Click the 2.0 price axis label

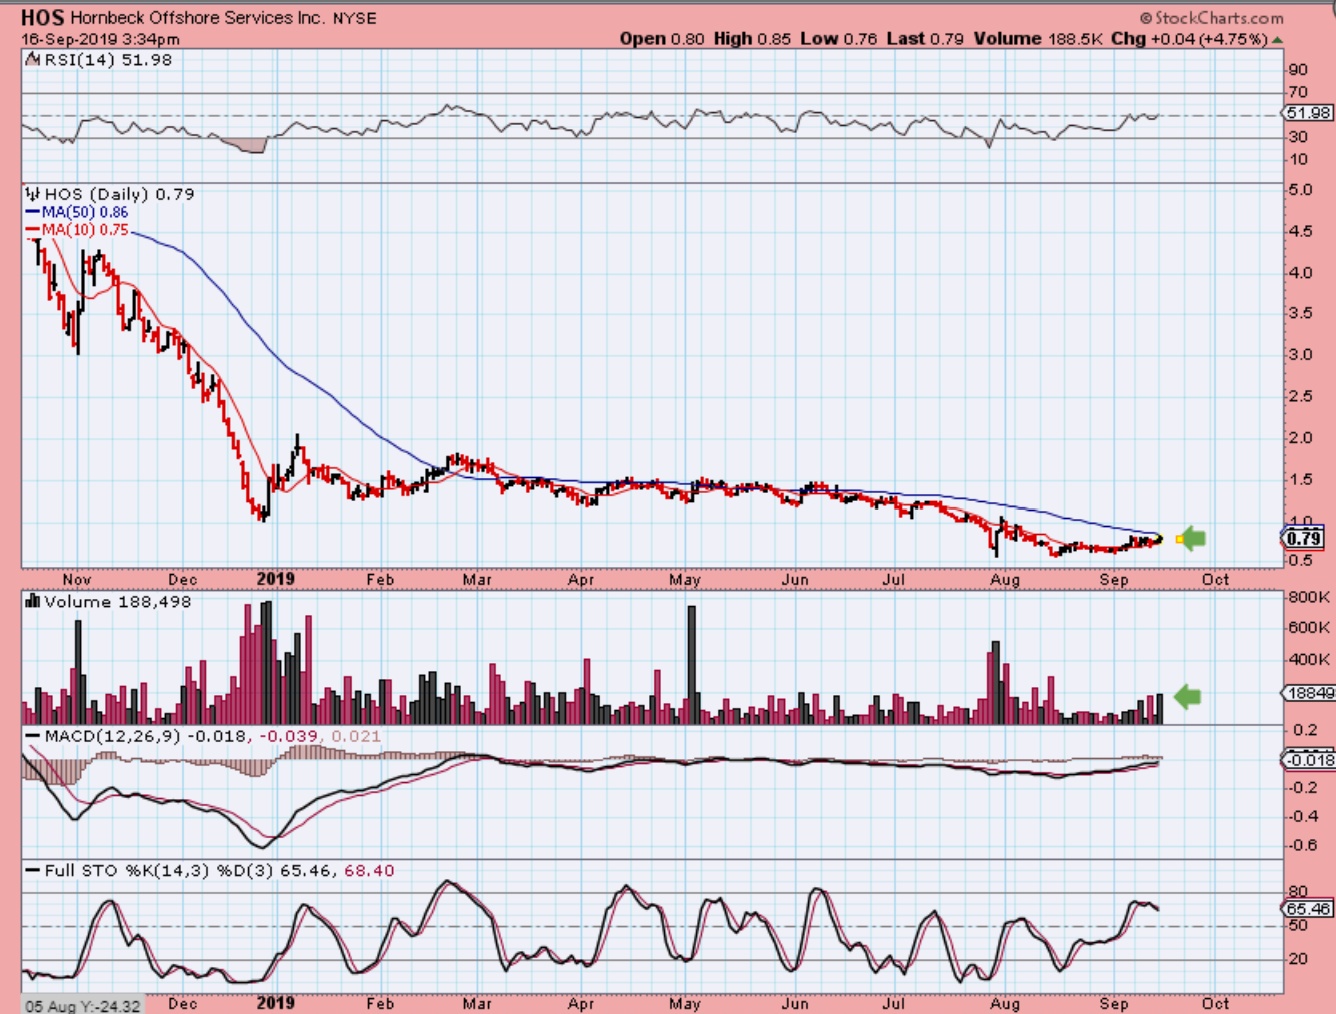(x=1301, y=438)
